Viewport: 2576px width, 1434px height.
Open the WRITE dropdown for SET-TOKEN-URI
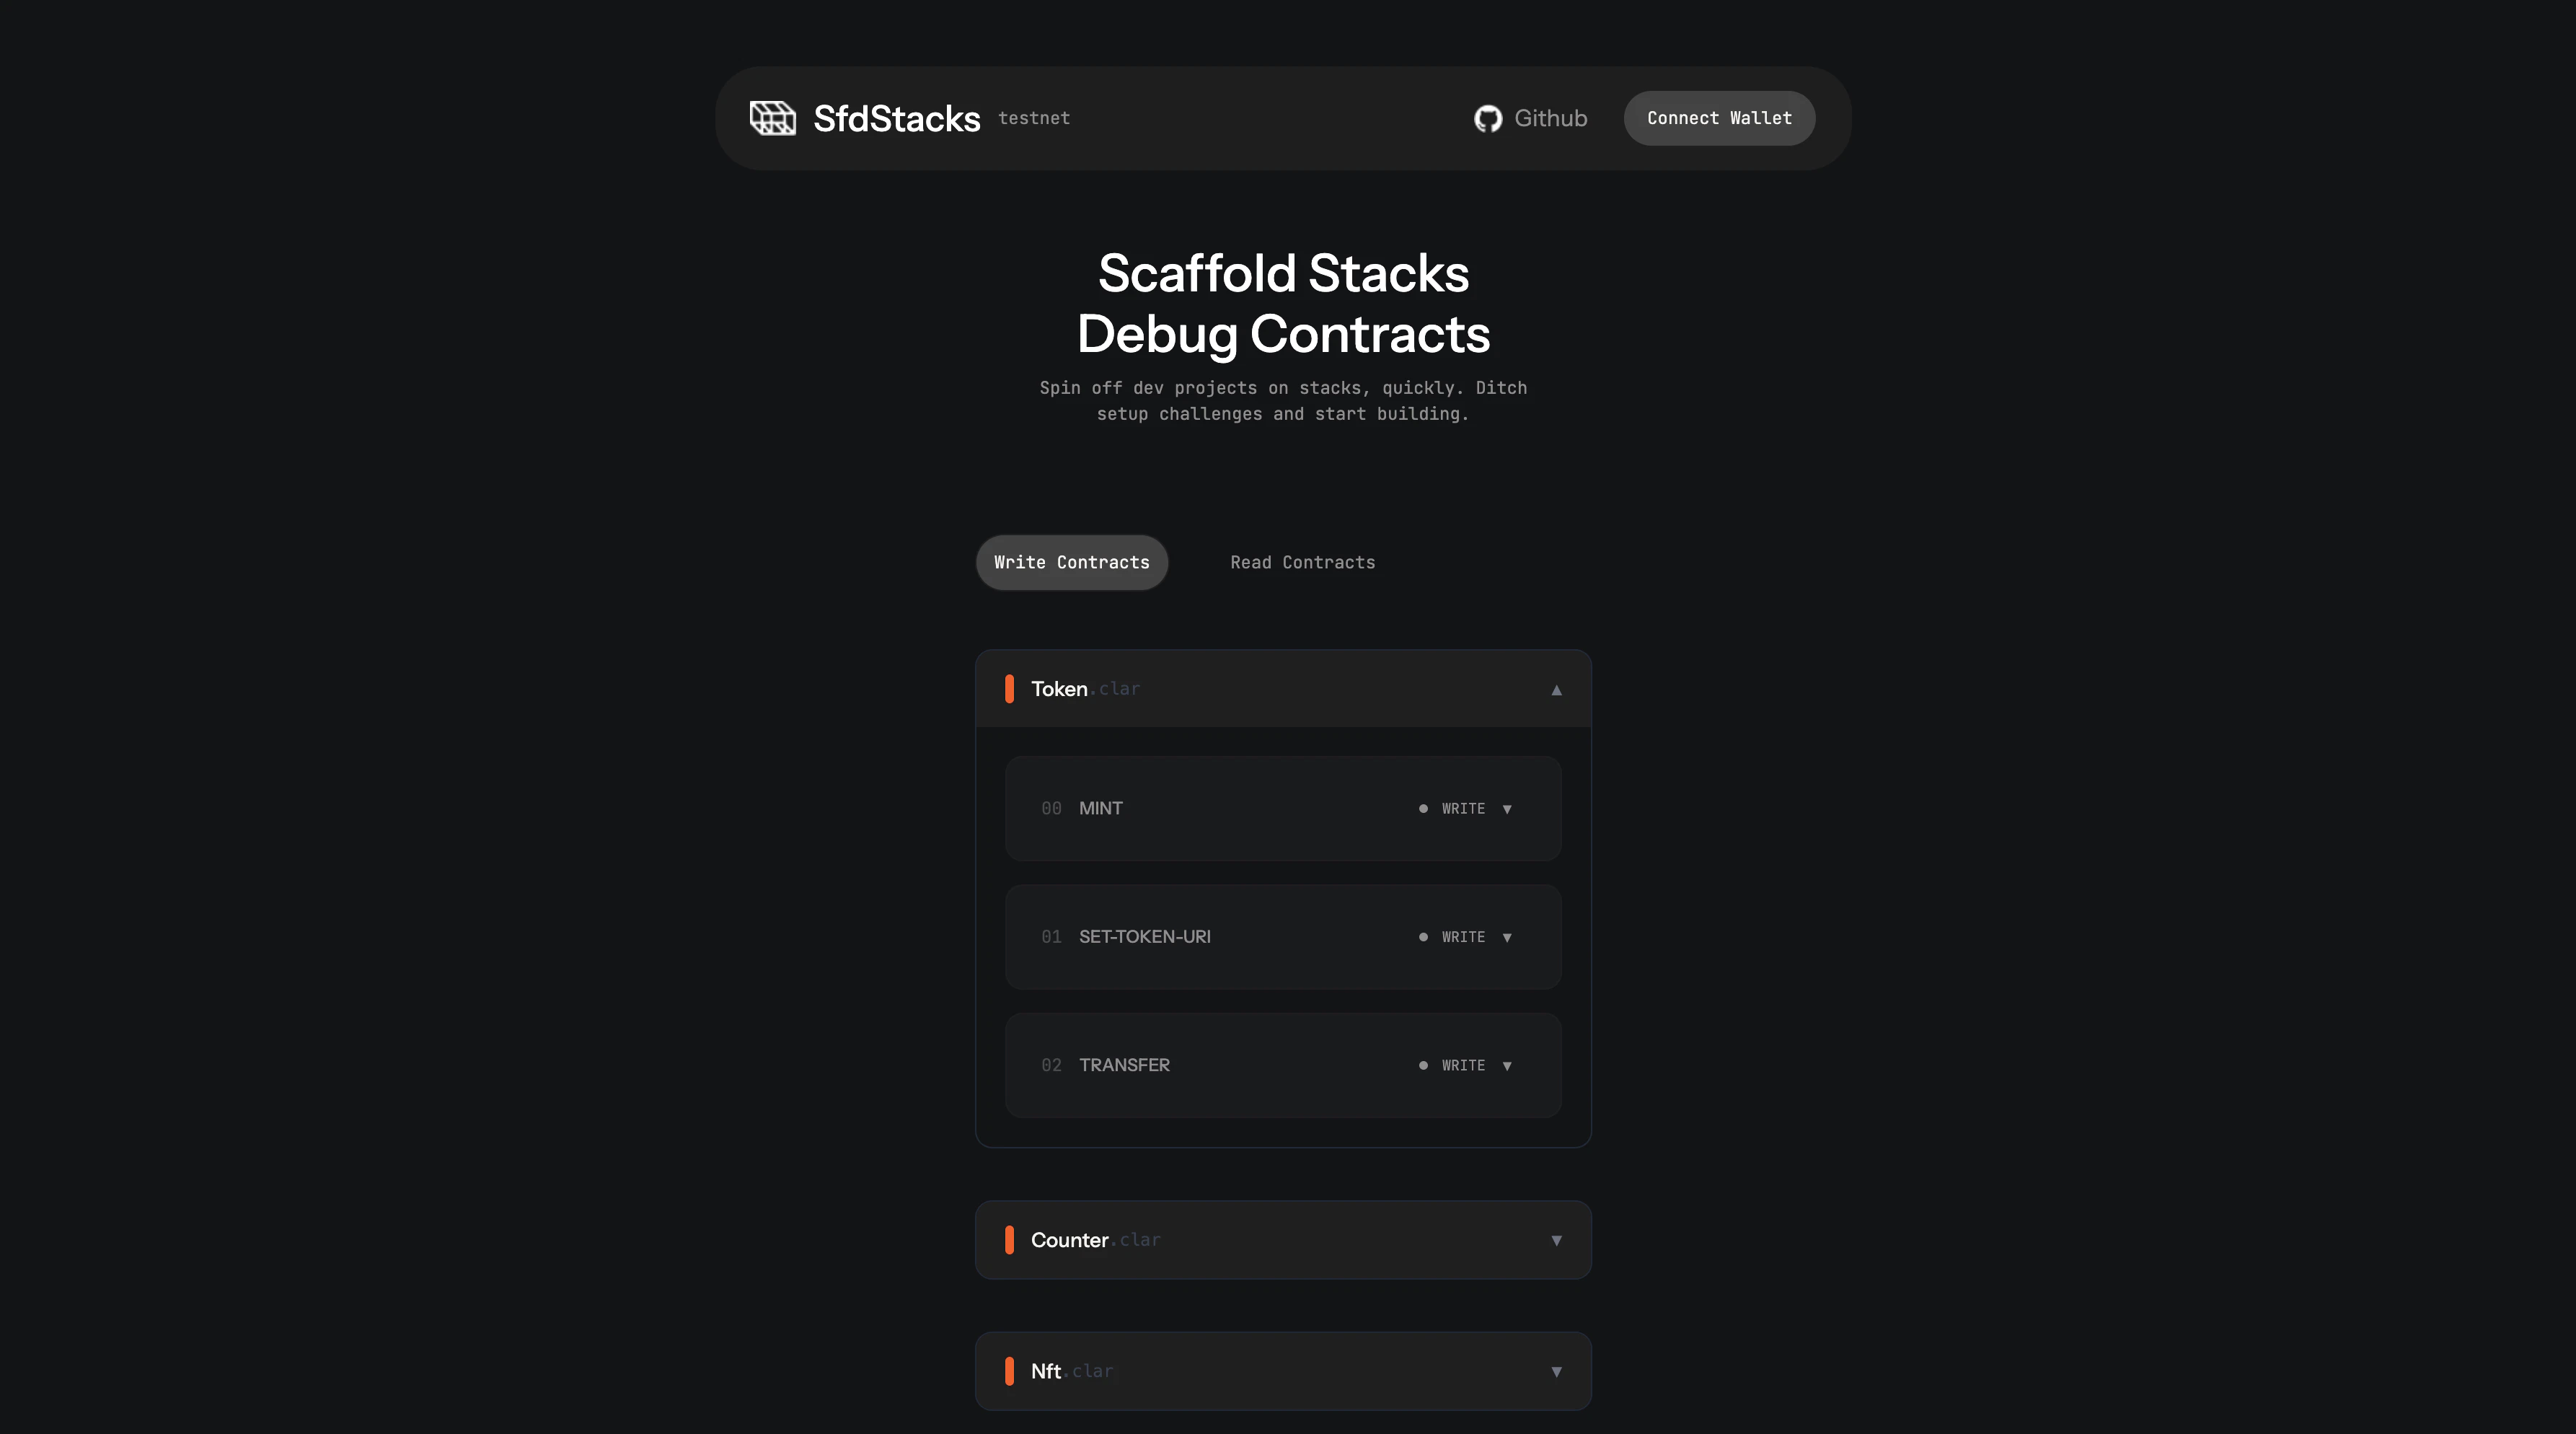[x=1508, y=937]
